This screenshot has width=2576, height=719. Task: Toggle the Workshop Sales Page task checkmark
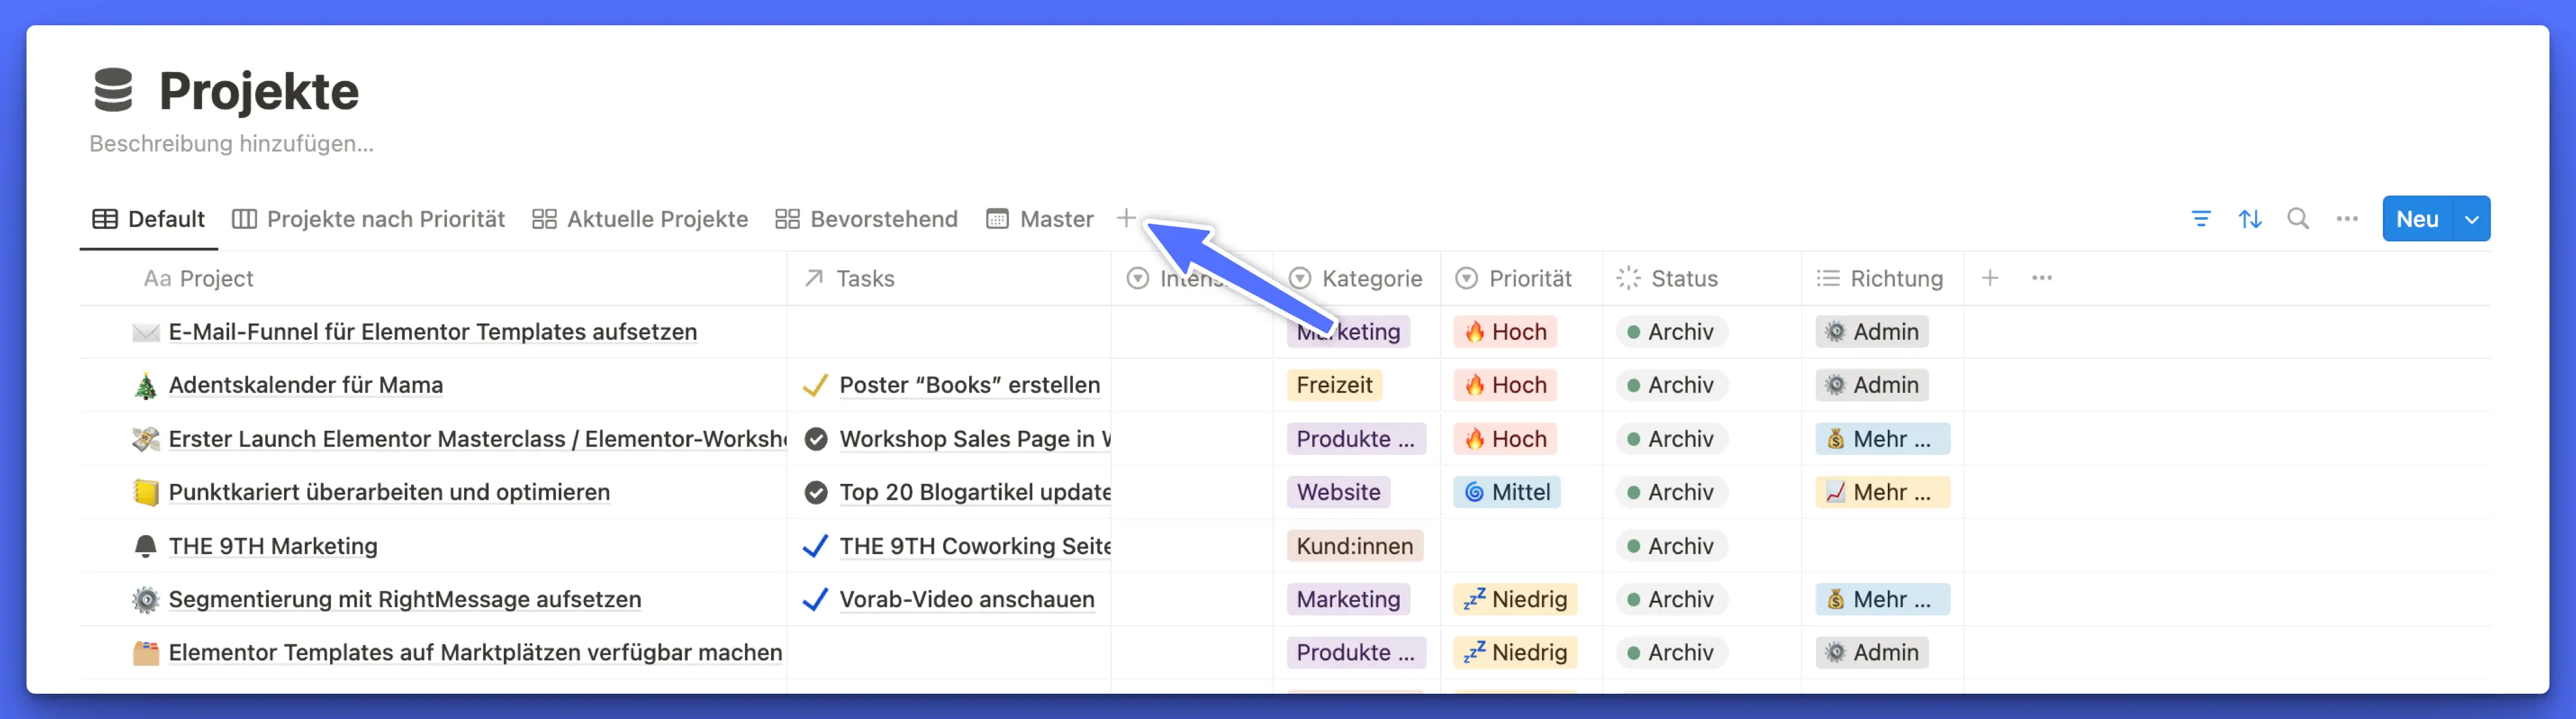point(816,439)
